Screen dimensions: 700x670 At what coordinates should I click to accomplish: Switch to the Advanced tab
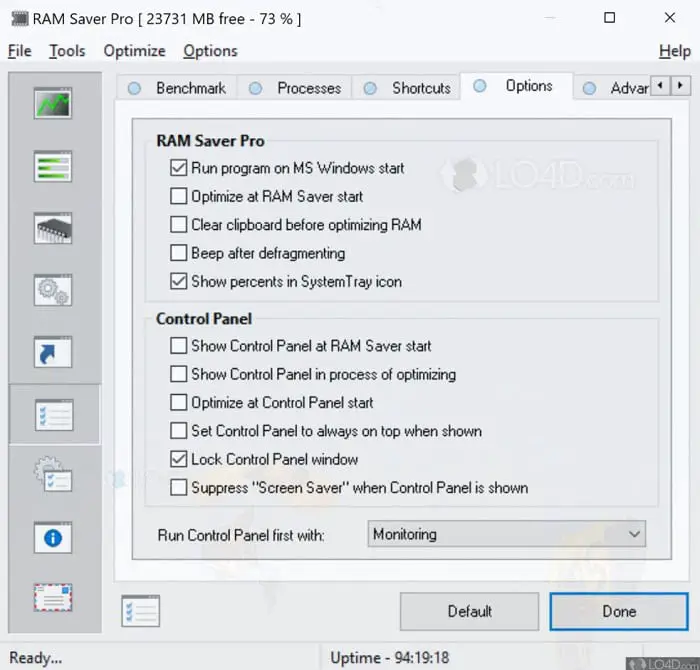612,88
